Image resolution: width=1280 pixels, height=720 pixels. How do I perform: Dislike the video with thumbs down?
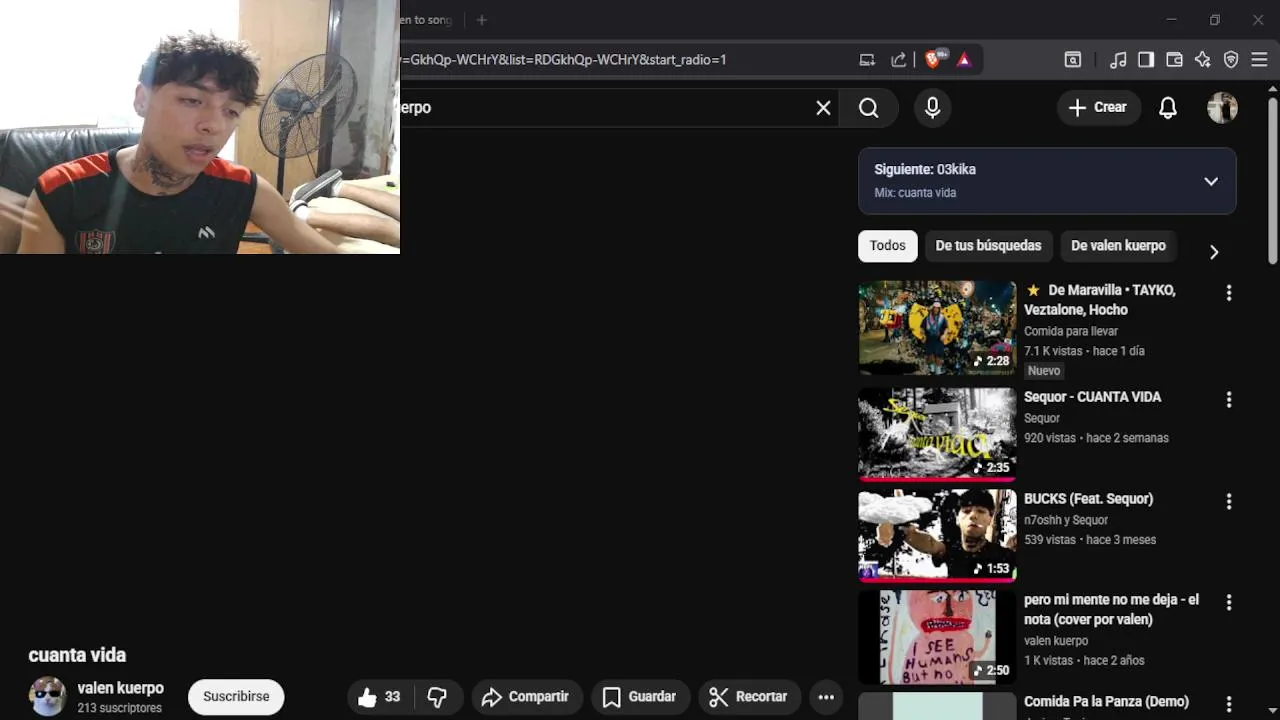pyautogui.click(x=437, y=697)
